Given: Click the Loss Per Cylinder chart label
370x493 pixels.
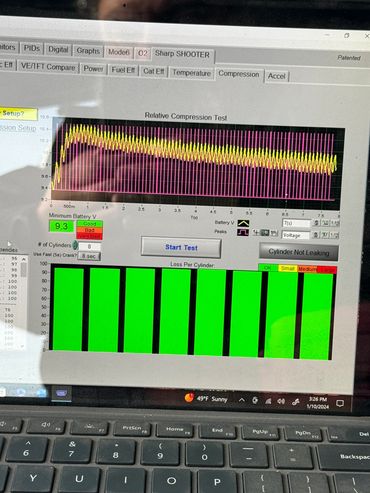Looking at the screenshot, I should pos(192,264).
